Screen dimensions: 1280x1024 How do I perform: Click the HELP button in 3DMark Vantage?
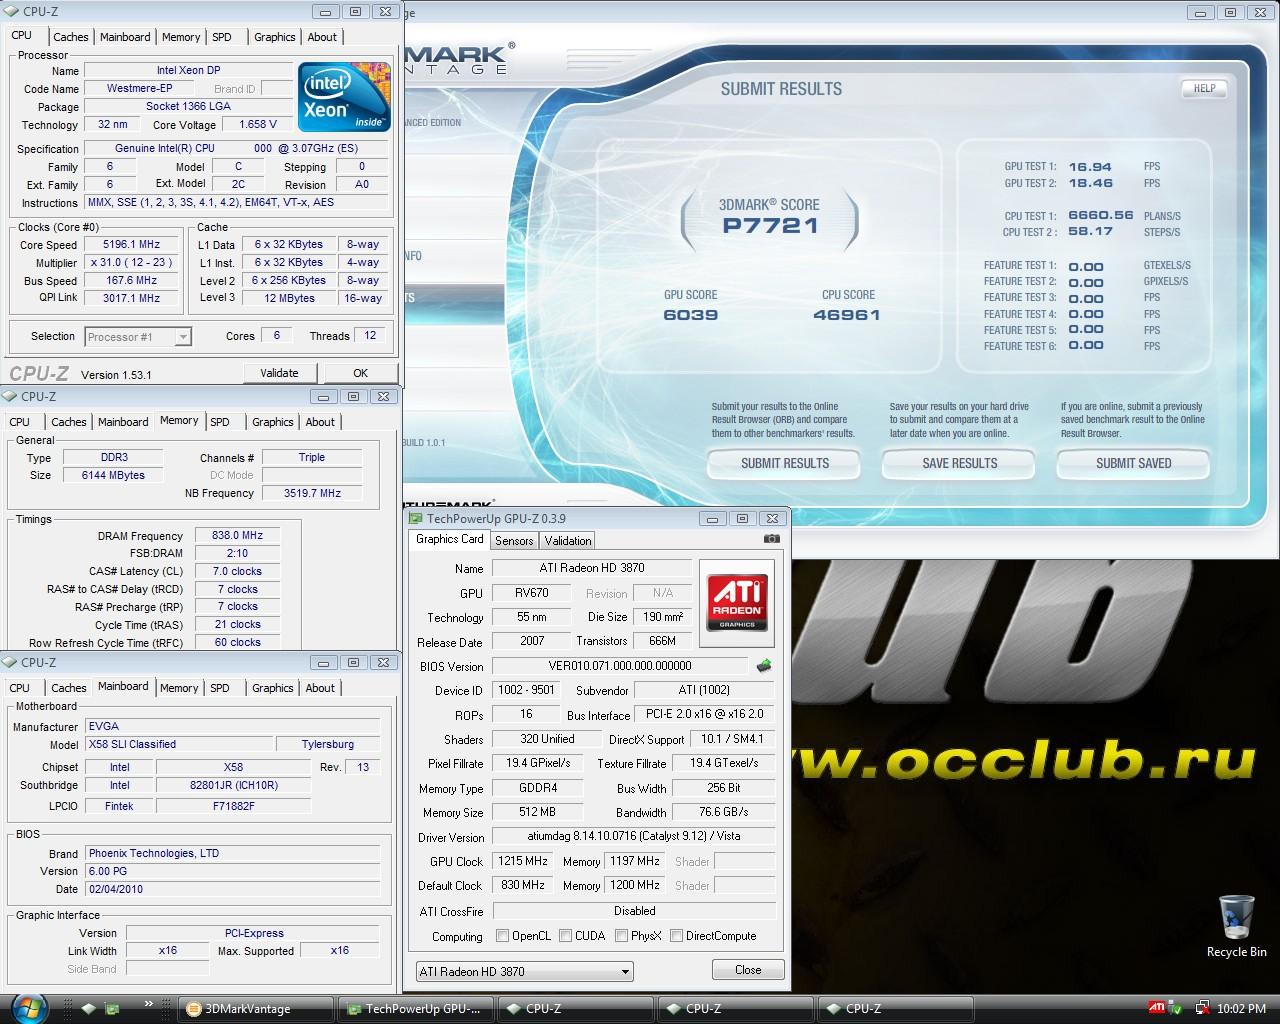[x=1204, y=88]
